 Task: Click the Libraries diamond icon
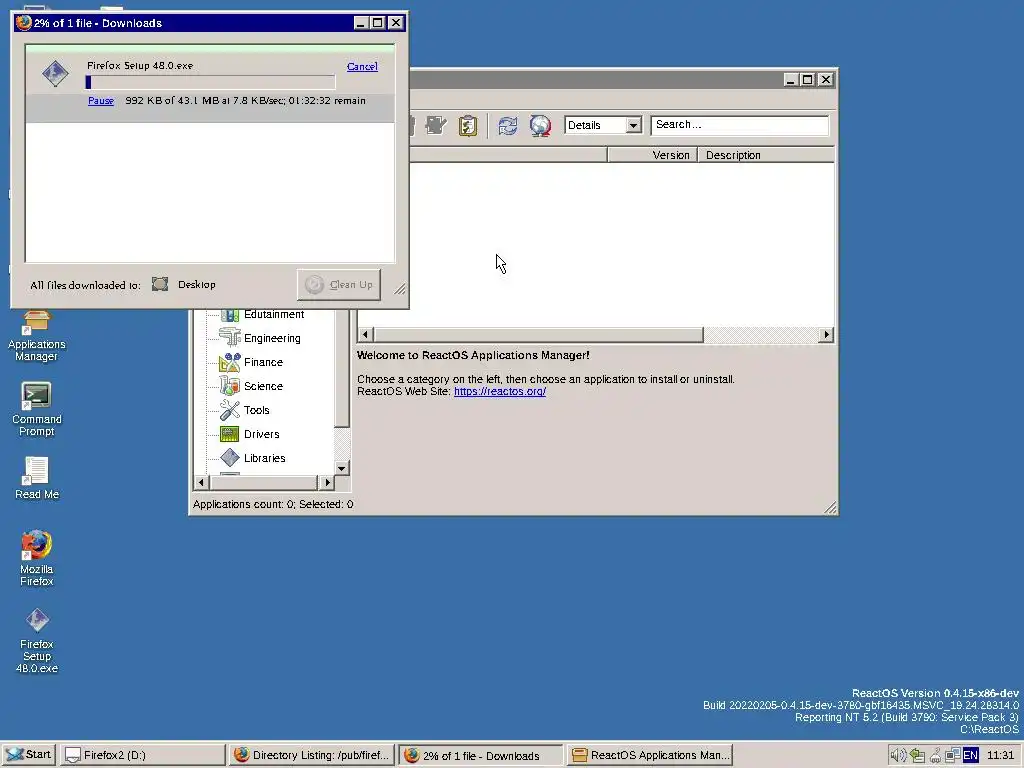(230, 458)
